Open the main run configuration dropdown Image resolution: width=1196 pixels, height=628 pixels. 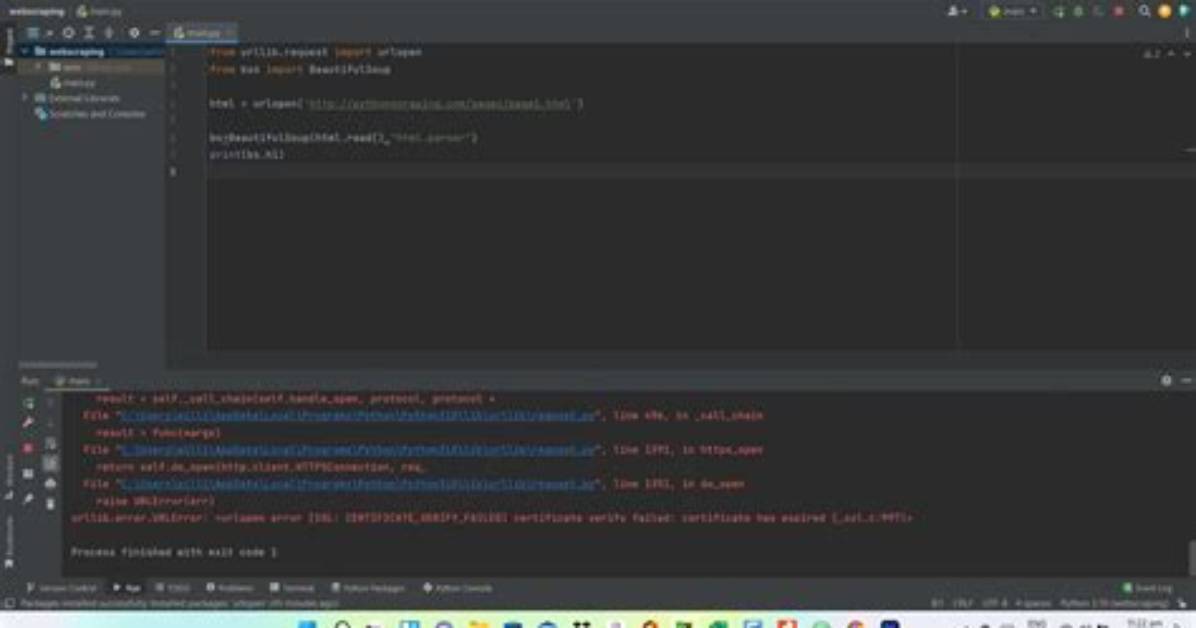coord(1012,11)
